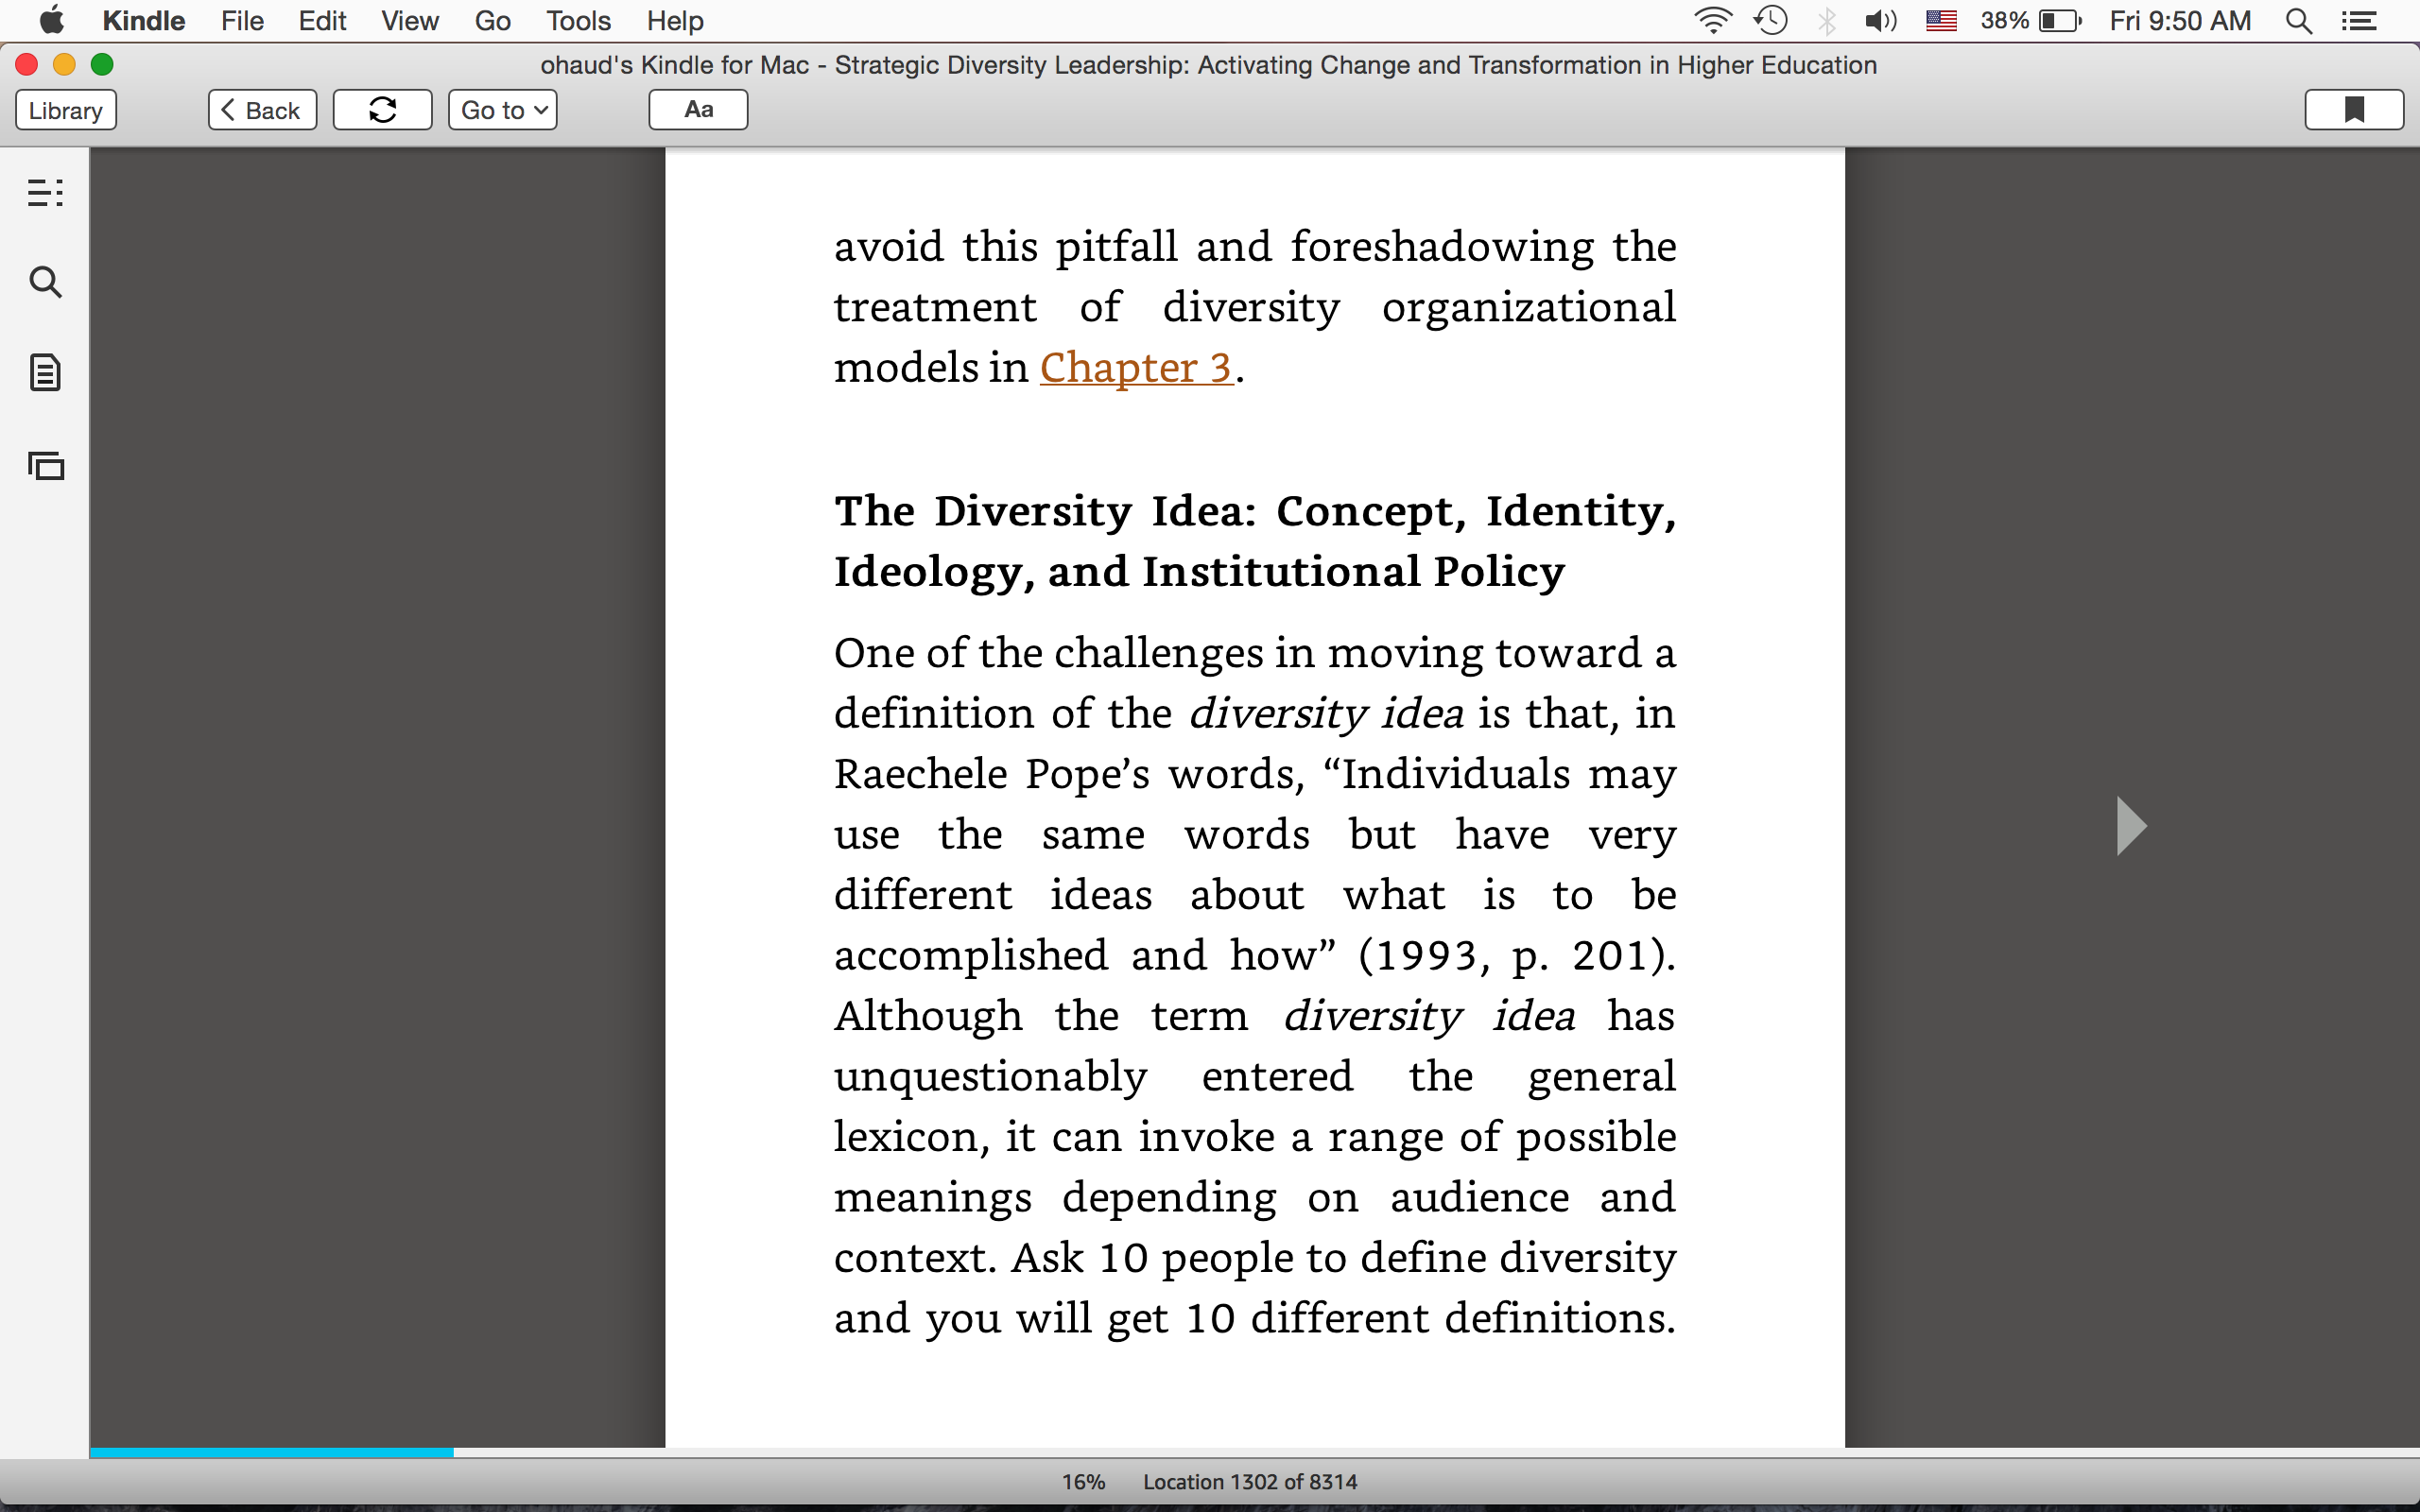This screenshot has width=2420, height=1512.
Task: Click the Location 1302 of 8314 indicator
Action: 1250,1482
